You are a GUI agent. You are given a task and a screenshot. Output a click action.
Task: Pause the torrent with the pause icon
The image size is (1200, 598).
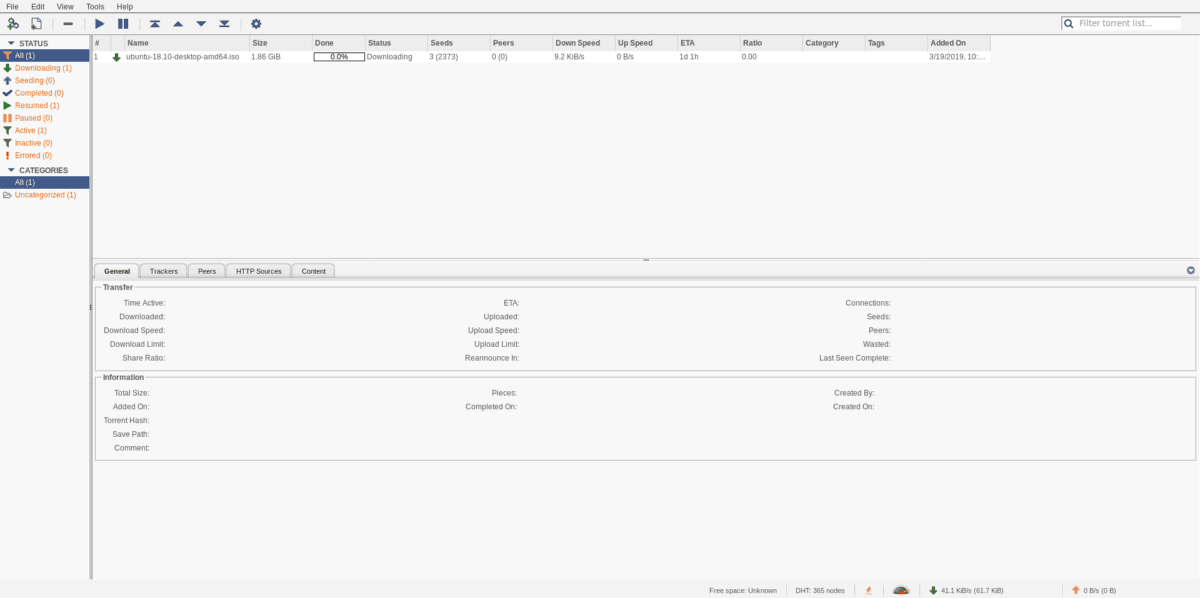(x=123, y=23)
